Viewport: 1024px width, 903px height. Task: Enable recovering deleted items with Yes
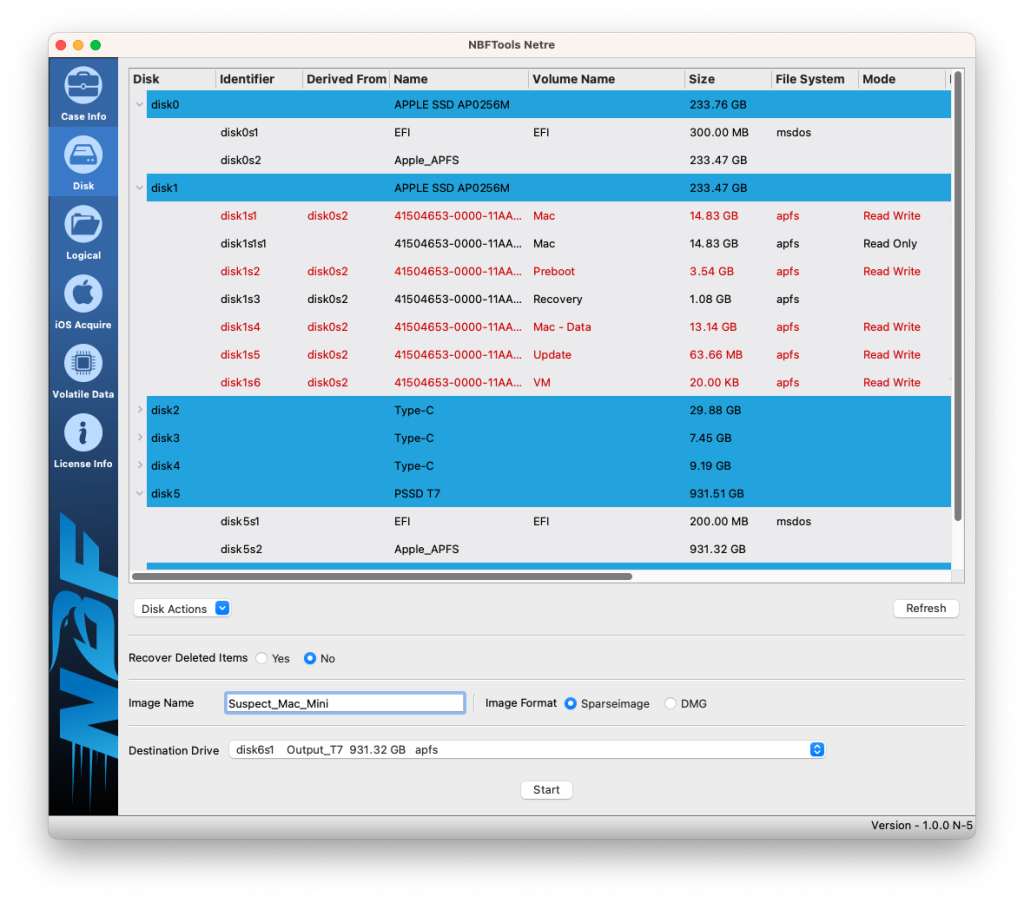261,658
